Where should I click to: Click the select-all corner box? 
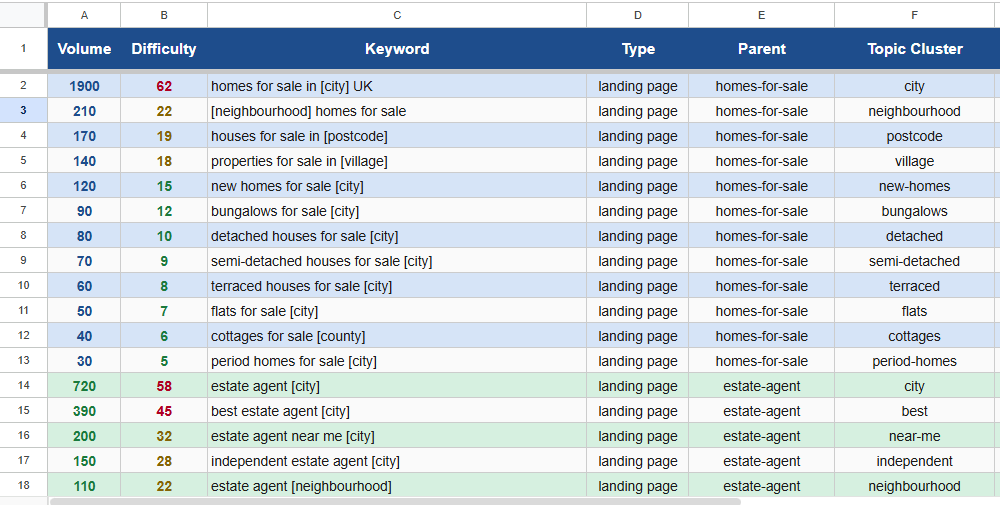(23, 15)
